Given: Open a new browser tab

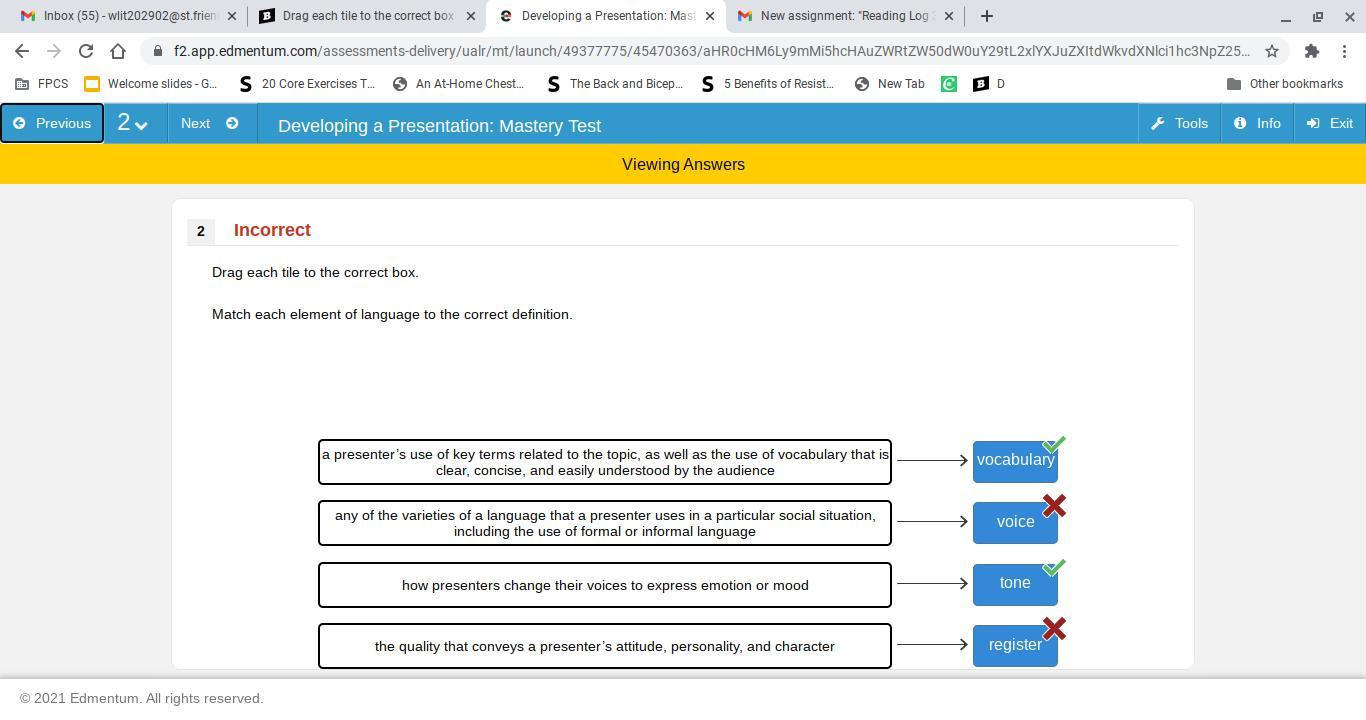Looking at the screenshot, I should click(987, 16).
